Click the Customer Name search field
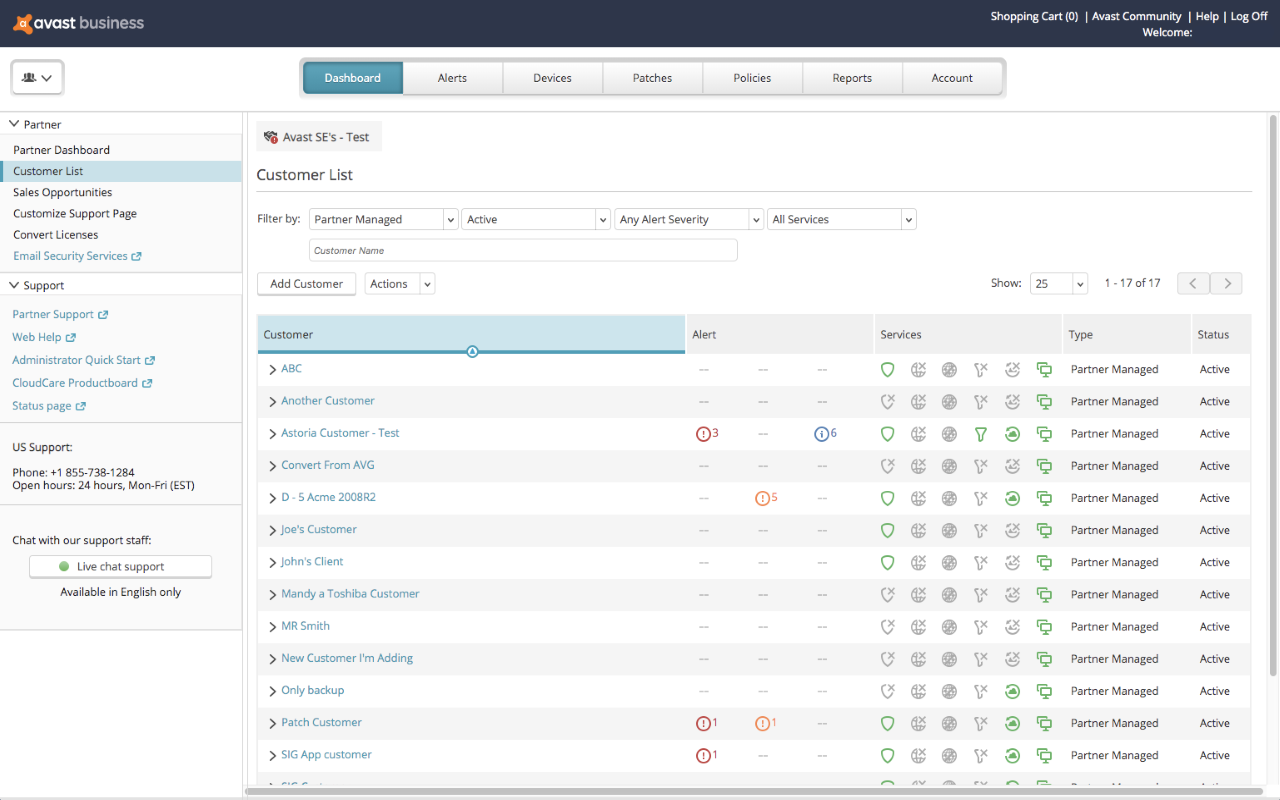 coord(523,250)
